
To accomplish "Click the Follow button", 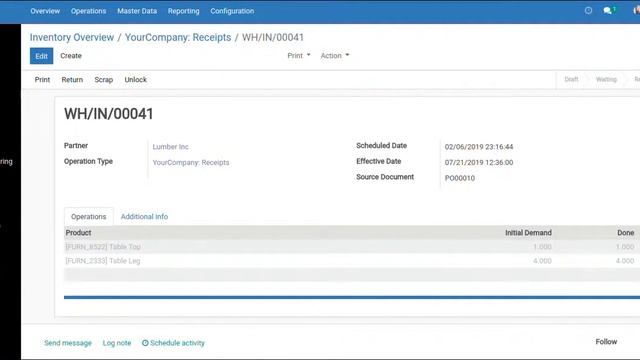I will click(606, 342).
